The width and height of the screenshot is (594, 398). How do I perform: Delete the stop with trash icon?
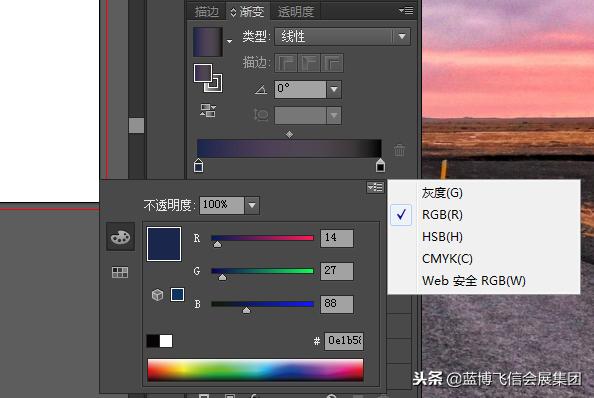[x=399, y=150]
